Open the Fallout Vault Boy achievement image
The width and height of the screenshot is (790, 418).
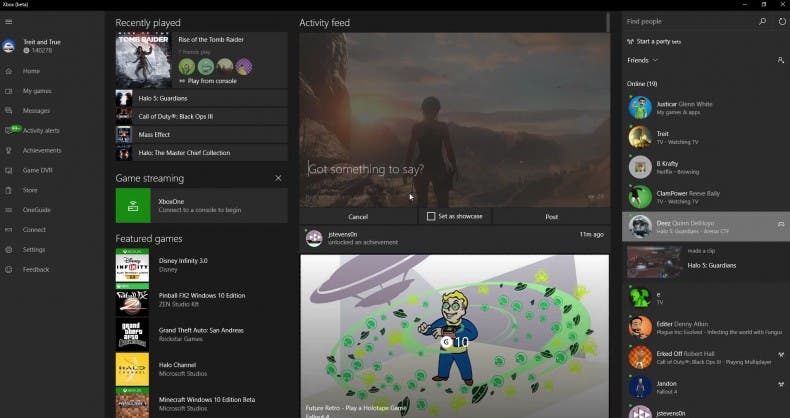pos(454,336)
